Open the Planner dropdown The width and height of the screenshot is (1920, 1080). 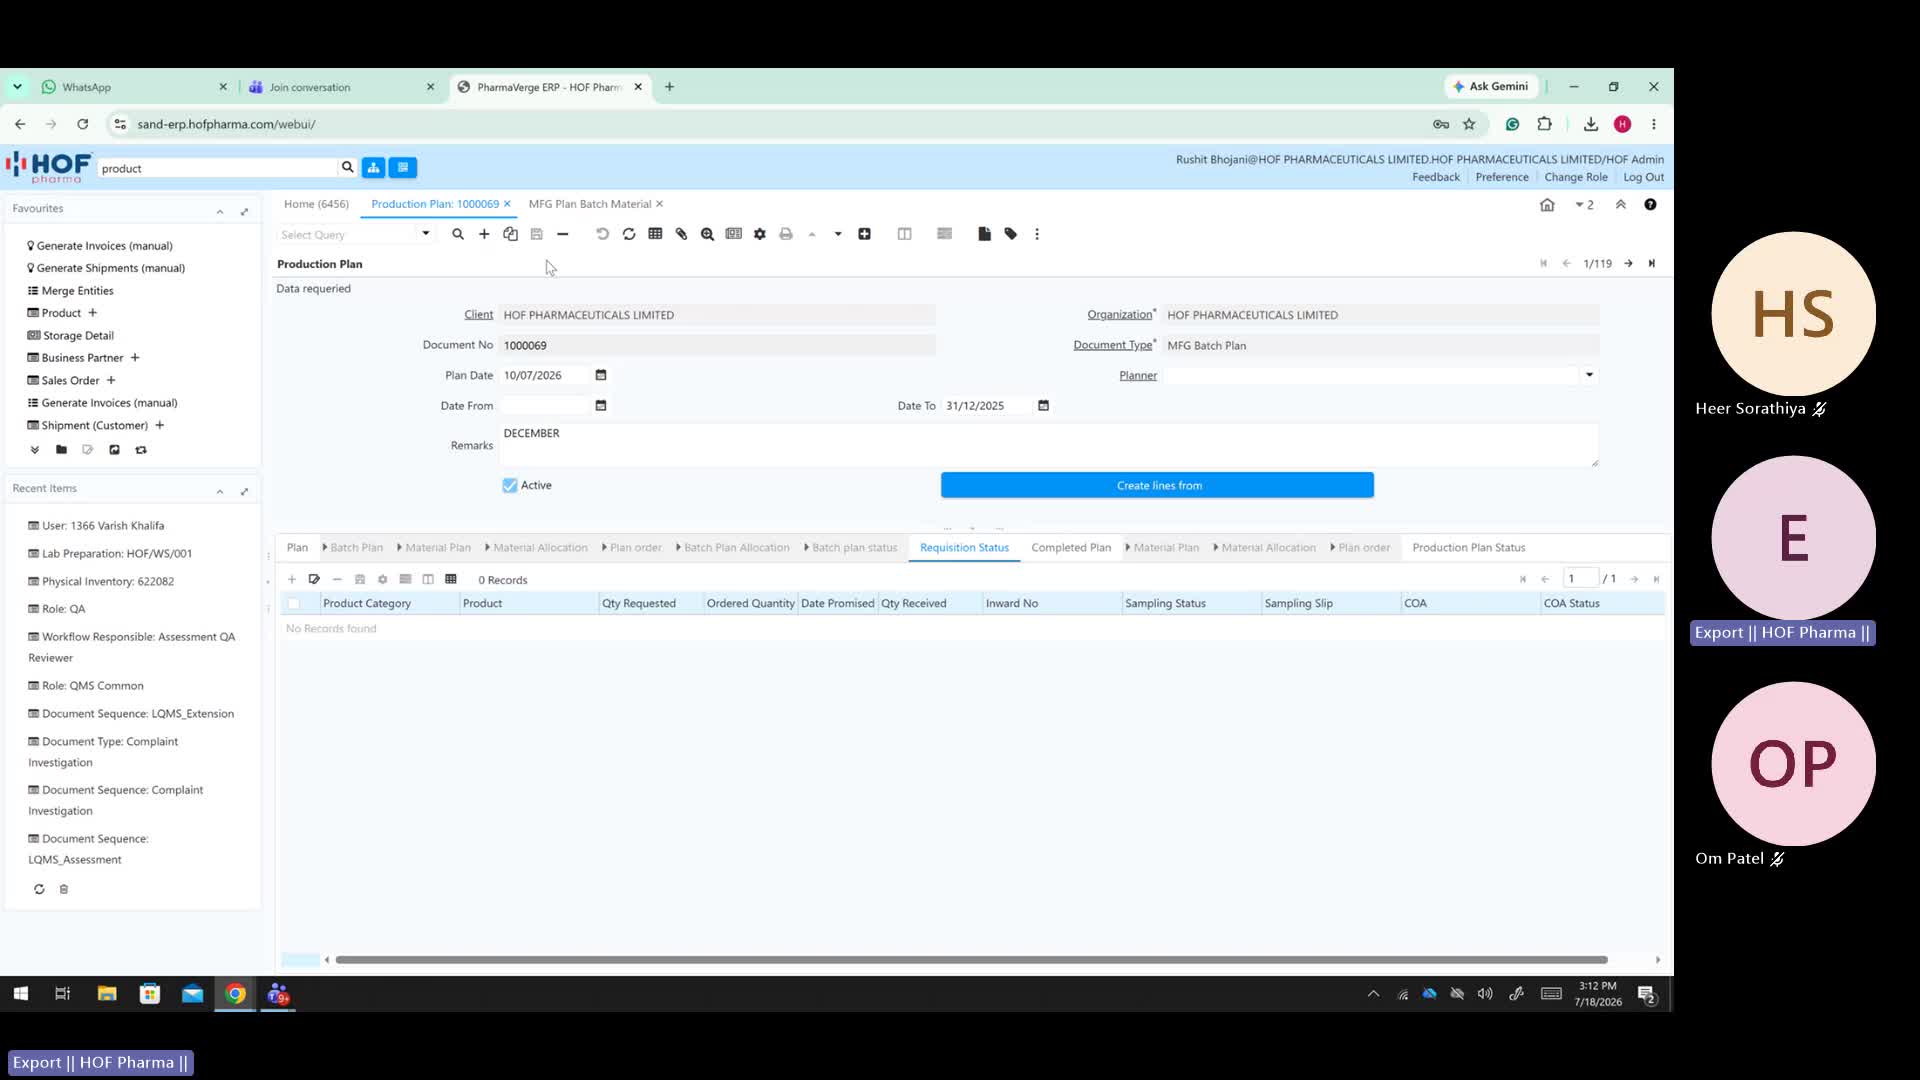tap(1589, 376)
